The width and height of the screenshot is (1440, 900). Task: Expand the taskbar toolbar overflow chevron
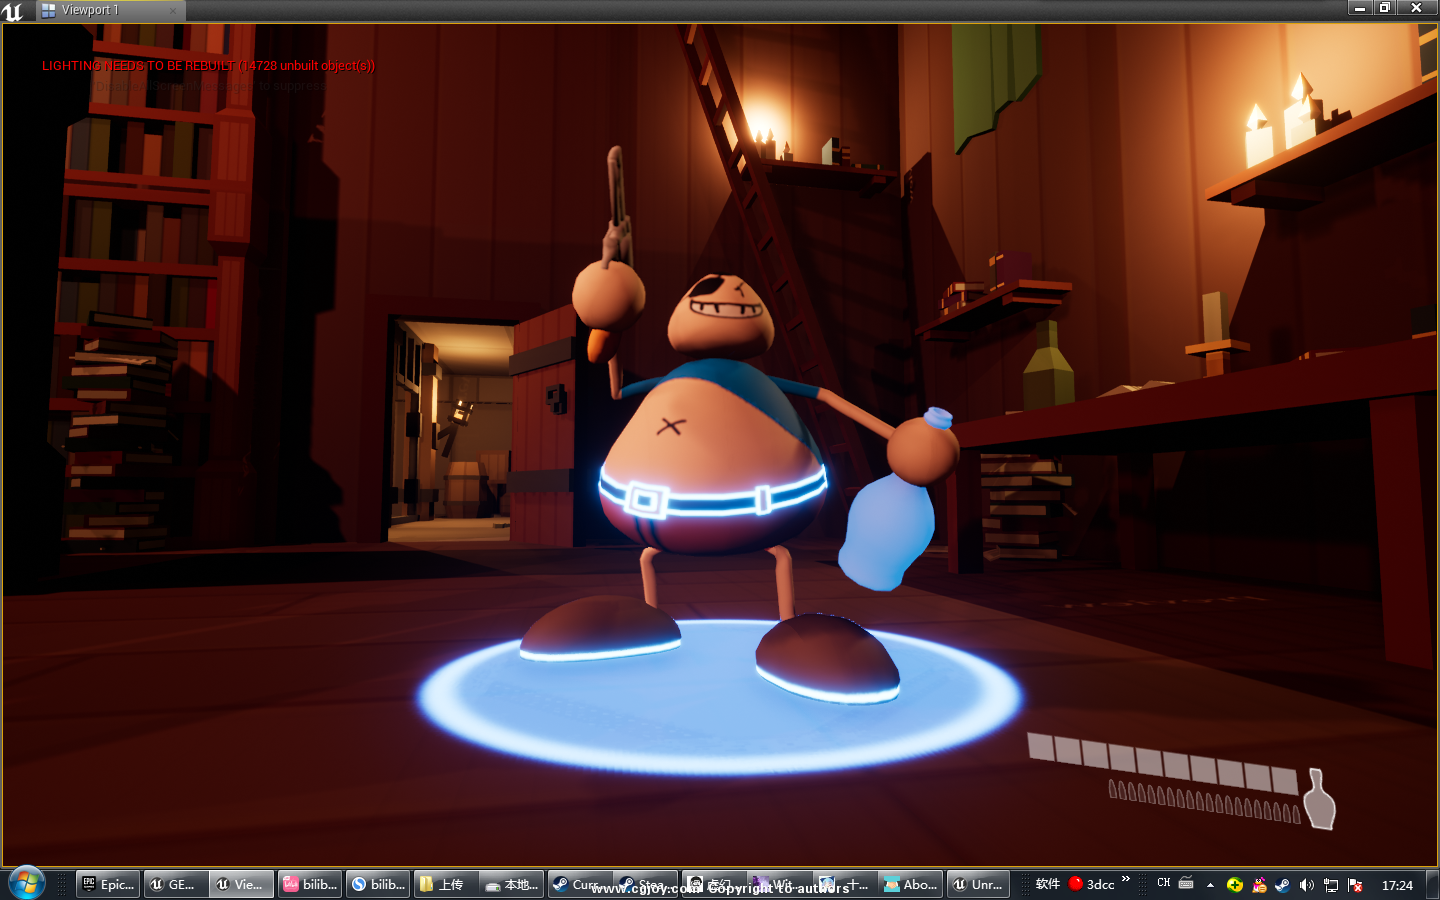tap(1126, 879)
